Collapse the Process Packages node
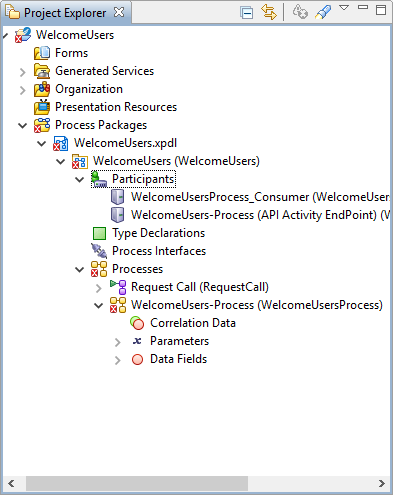The height and width of the screenshot is (495, 393). (x=22, y=126)
